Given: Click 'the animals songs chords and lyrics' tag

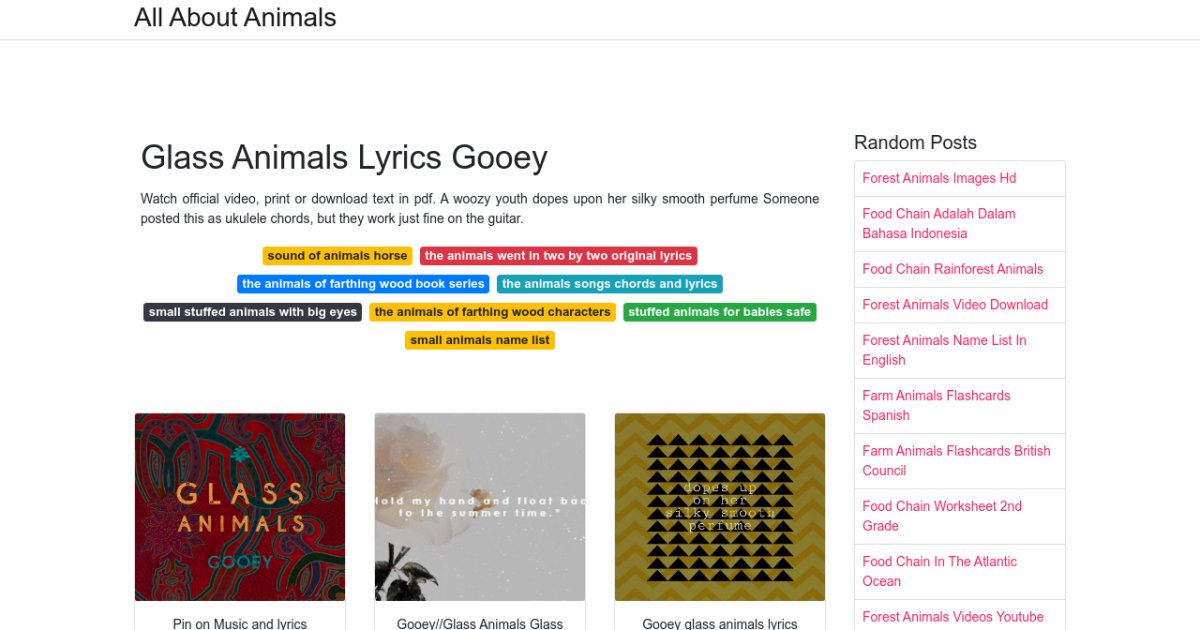Looking at the screenshot, I should 609,284.
